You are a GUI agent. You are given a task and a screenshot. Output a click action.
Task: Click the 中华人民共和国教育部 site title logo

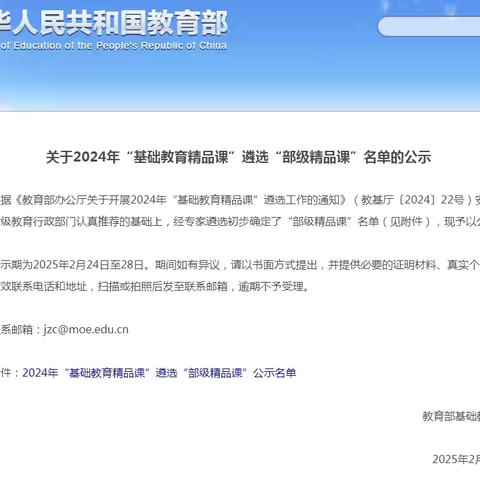(x=113, y=23)
